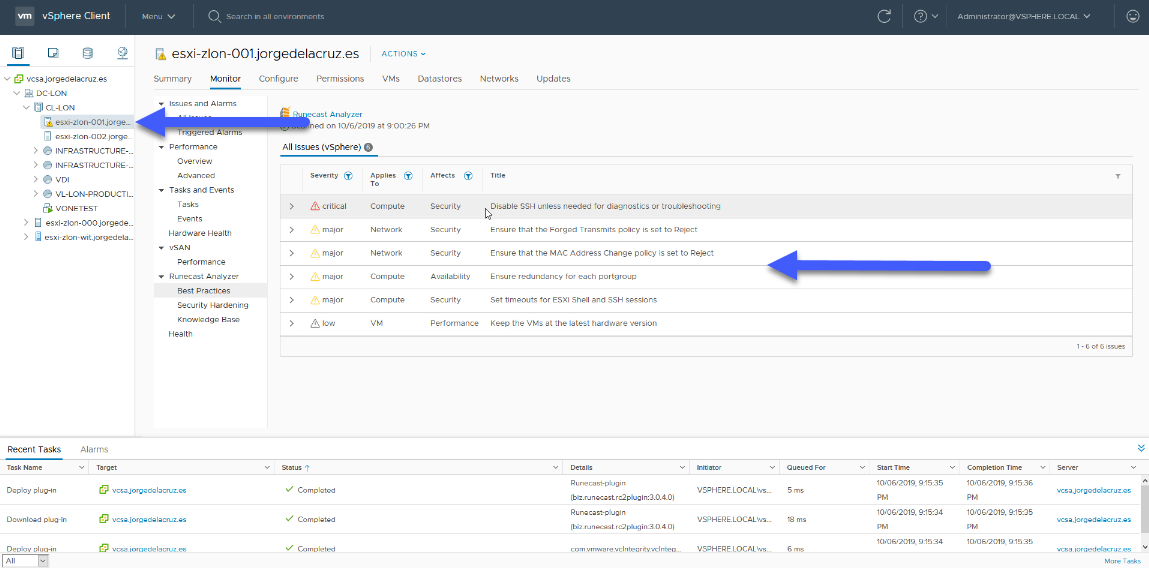The width and height of the screenshot is (1149, 568).
Task: Open the Administrator@VSPHERE.LOCAL user menu
Action: pos(1023,16)
